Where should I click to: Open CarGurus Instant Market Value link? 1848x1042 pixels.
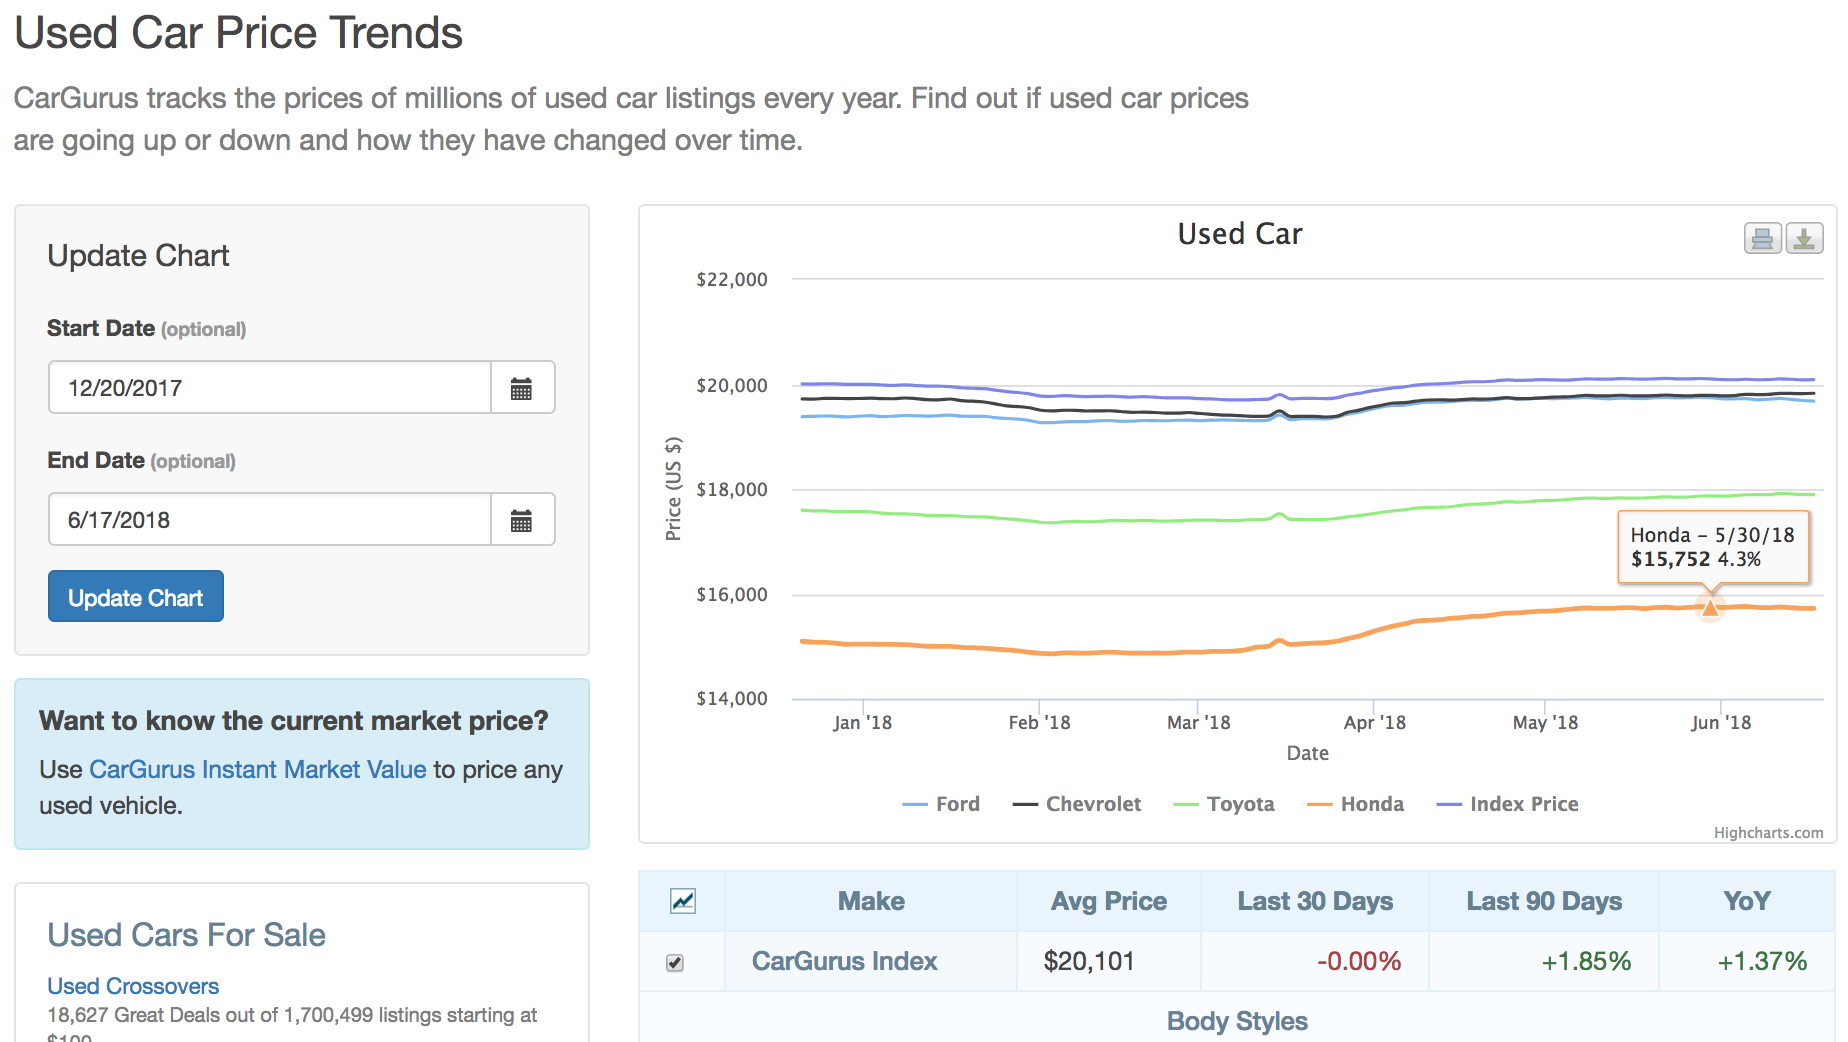click(x=258, y=769)
